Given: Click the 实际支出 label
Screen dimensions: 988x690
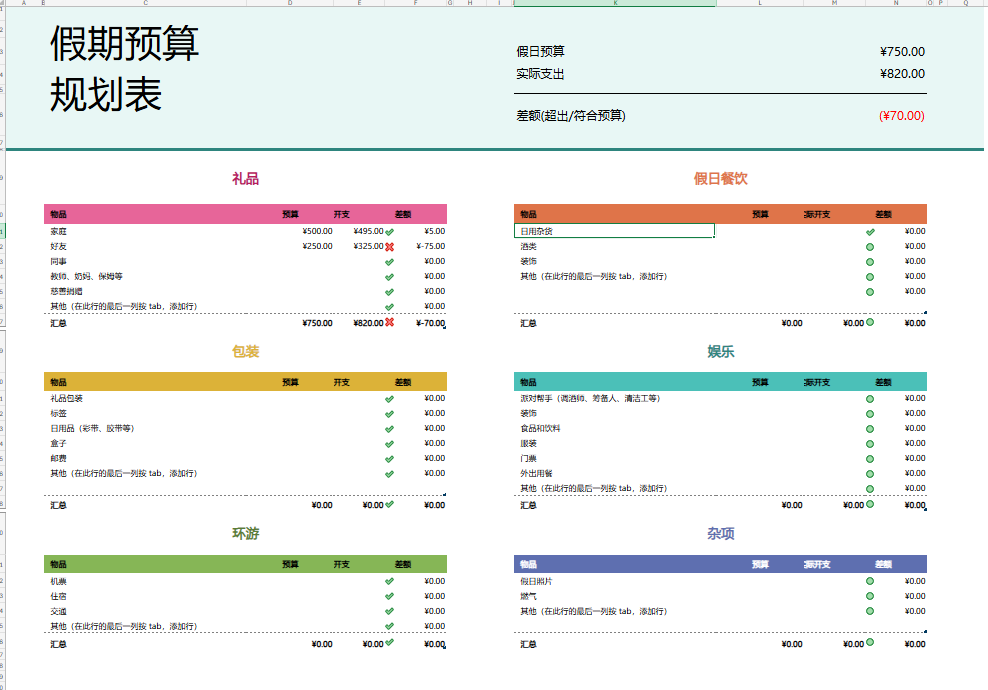Looking at the screenshot, I should 540,74.
